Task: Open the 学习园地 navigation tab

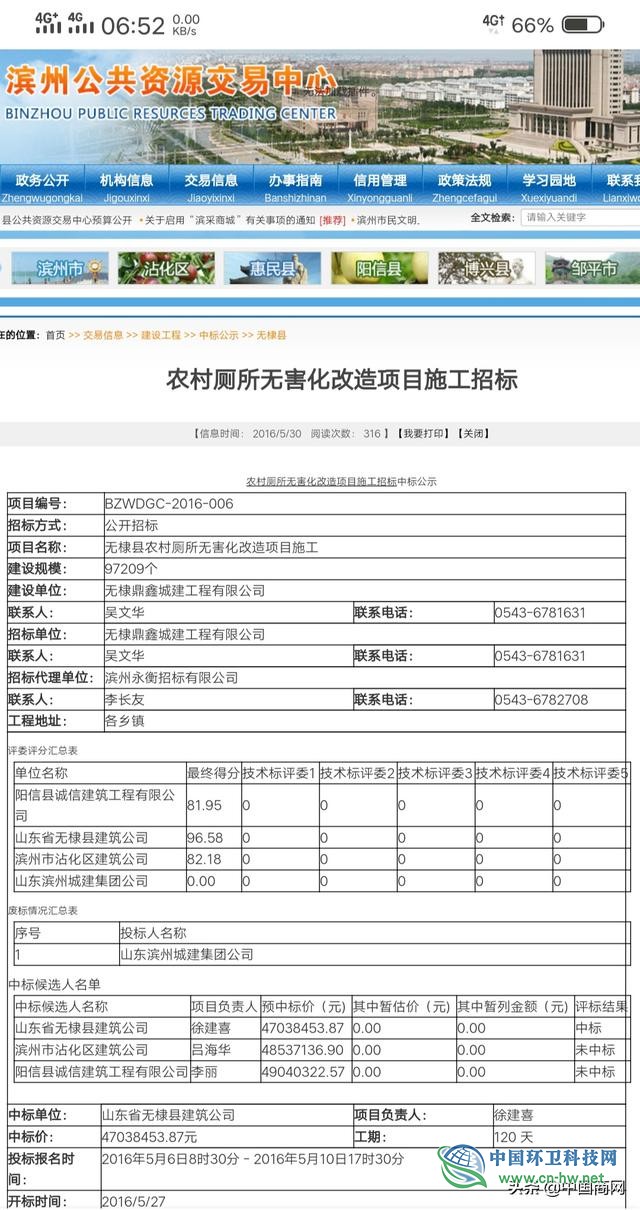Action: click(549, 186)
